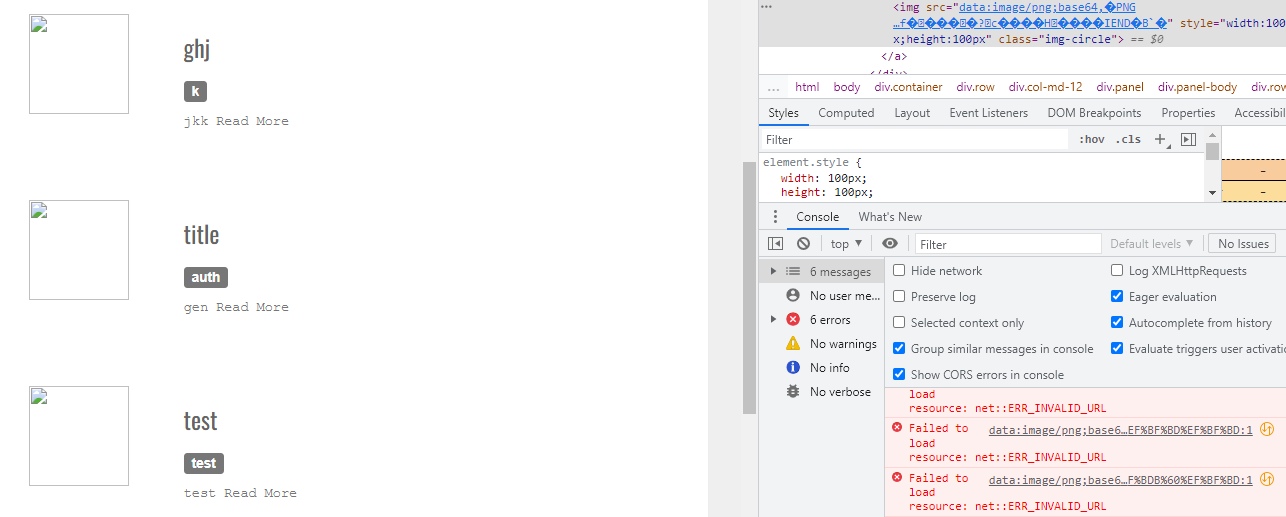This screenshot has width=1286, height=517.
Task: Click broken image thumbnail beside ghj
Action: click(x=79, y=64)
